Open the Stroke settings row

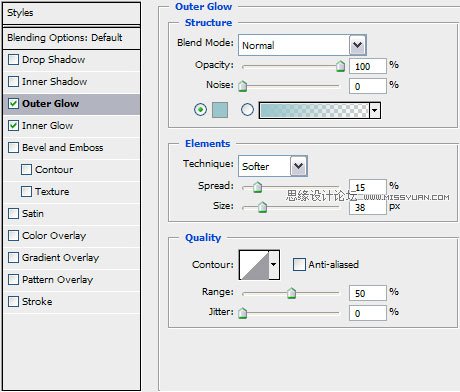click(x=71, y=302)
